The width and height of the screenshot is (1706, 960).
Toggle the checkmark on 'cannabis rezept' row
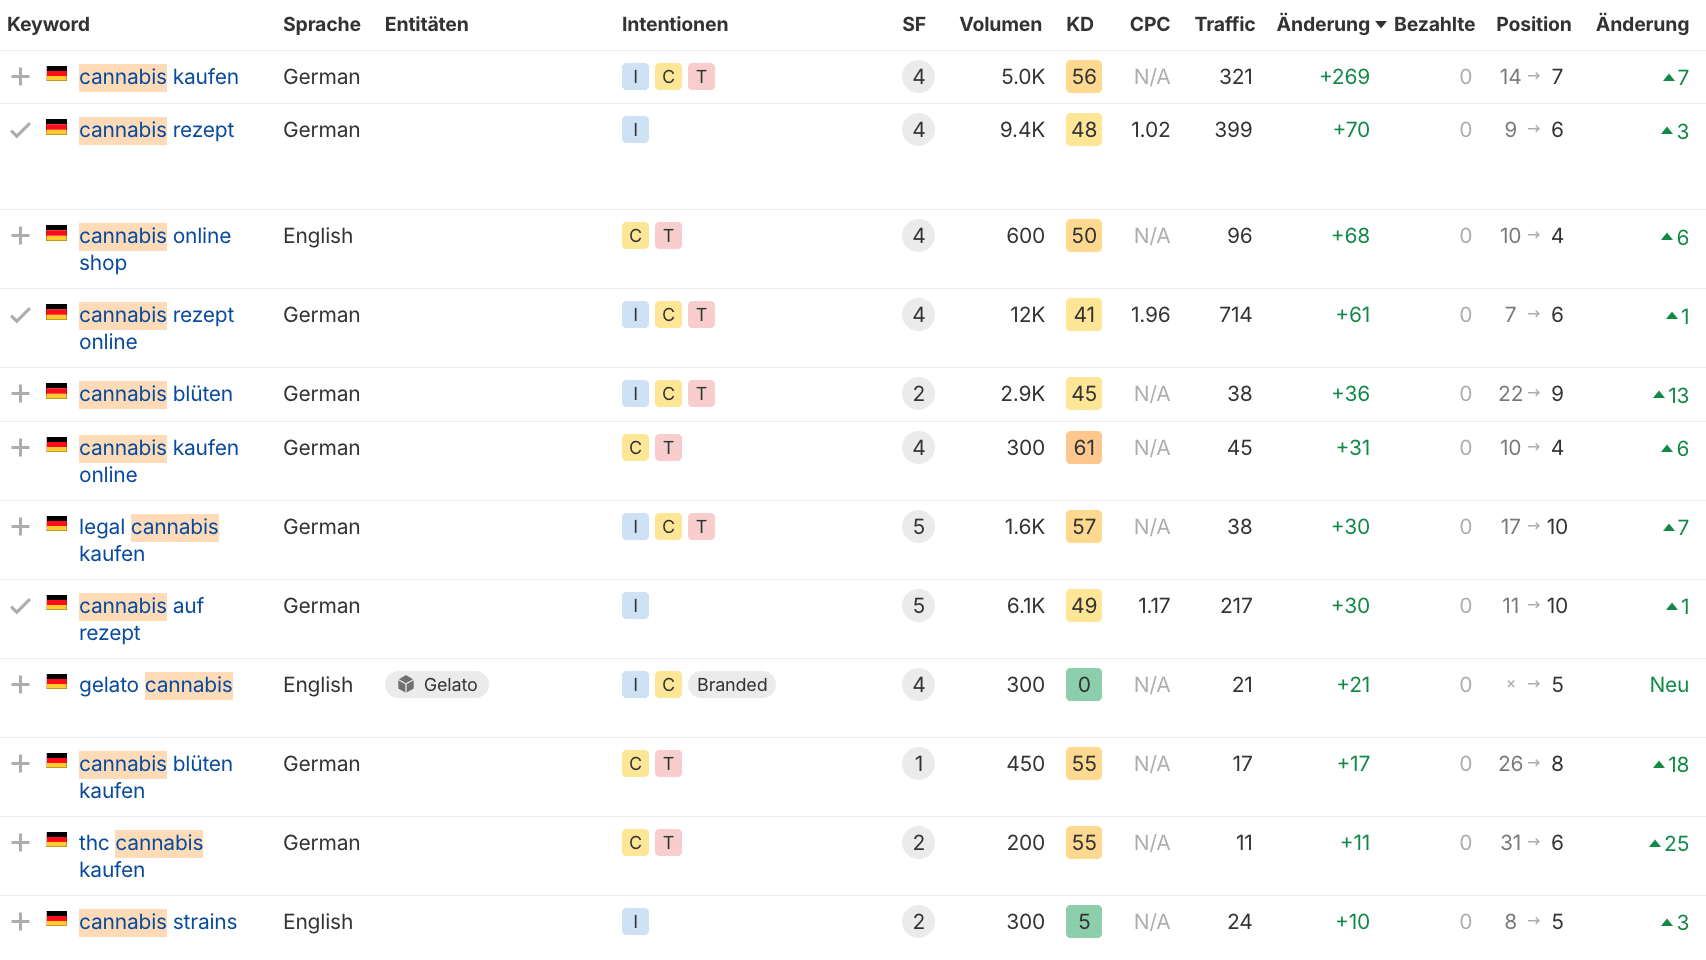[x=20, y=130]
